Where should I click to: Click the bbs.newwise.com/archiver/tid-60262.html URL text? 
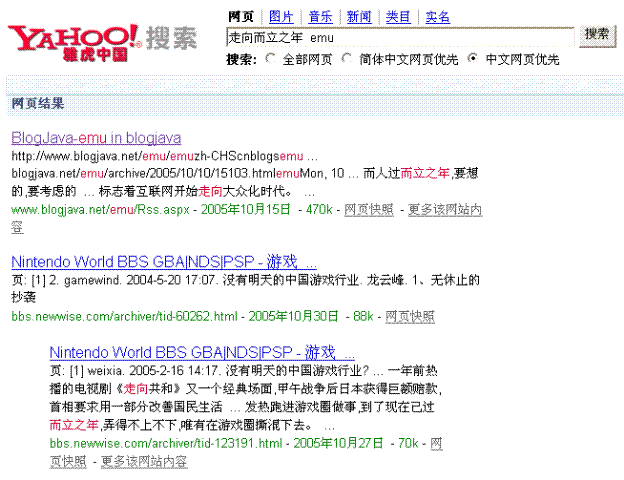pos(124,316)
